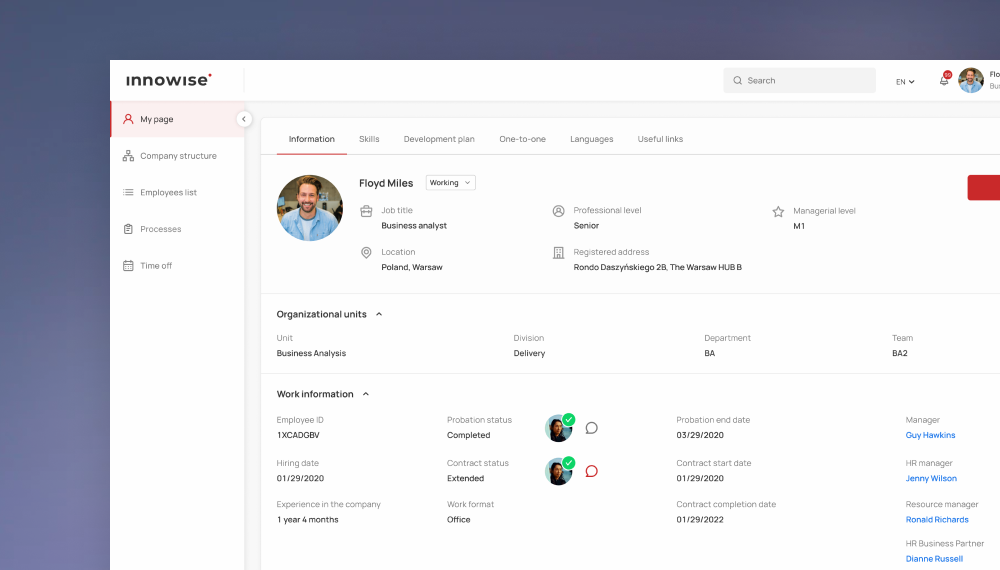Open manager Guy Hawkins link

point(930,435)
